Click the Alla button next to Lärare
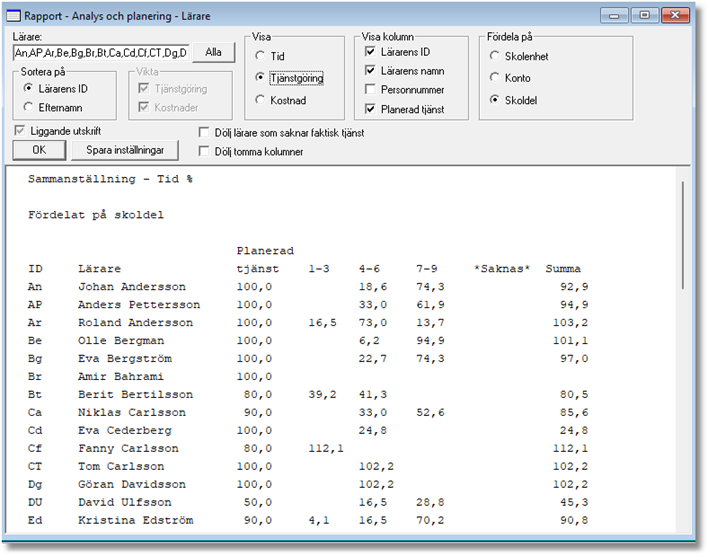Image resolution: width=708 pixels, height=556 pixels. click(213, 52)
